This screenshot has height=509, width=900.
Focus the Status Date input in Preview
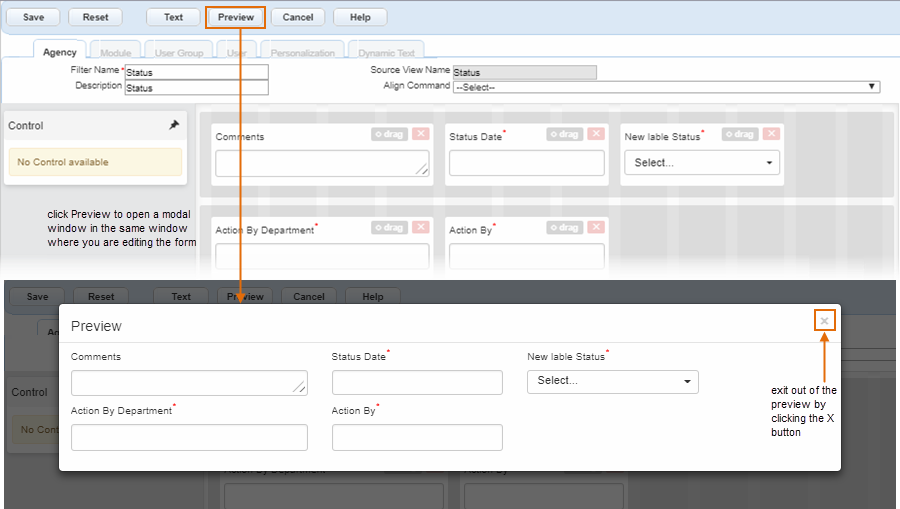[x=417, y=382]
